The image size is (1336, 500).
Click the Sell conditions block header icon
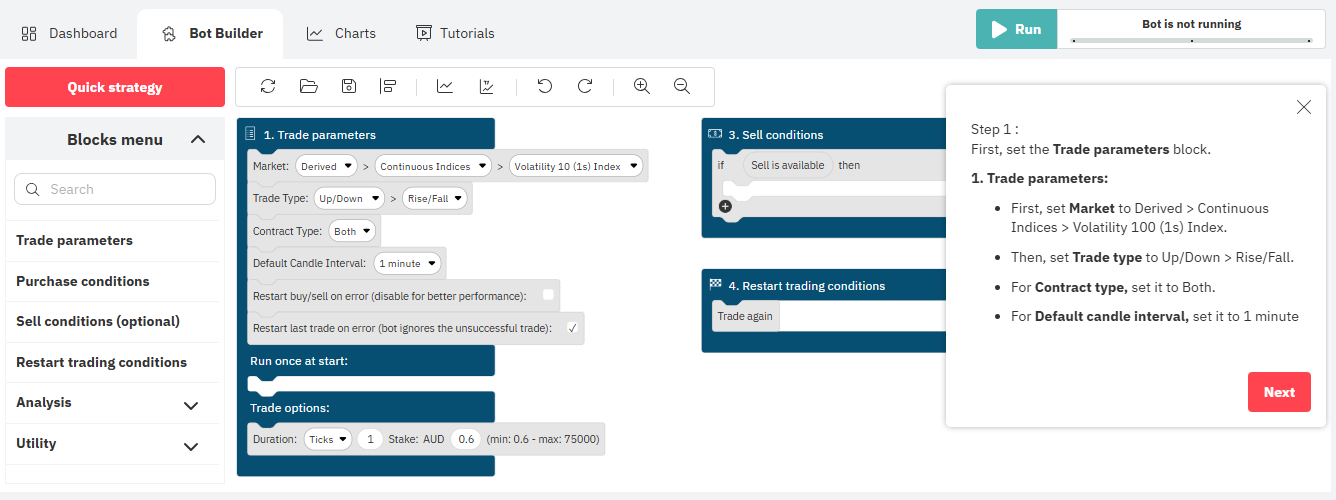click(x=715, y=134)
